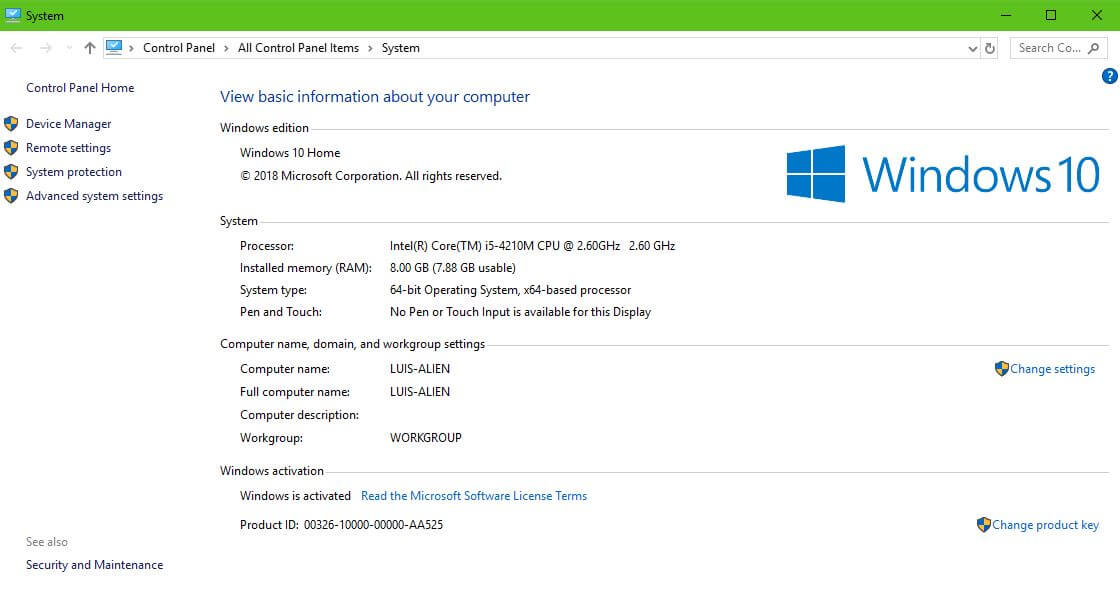
Task: Click the blue help question mark icon
Action: coord(1109,76)
